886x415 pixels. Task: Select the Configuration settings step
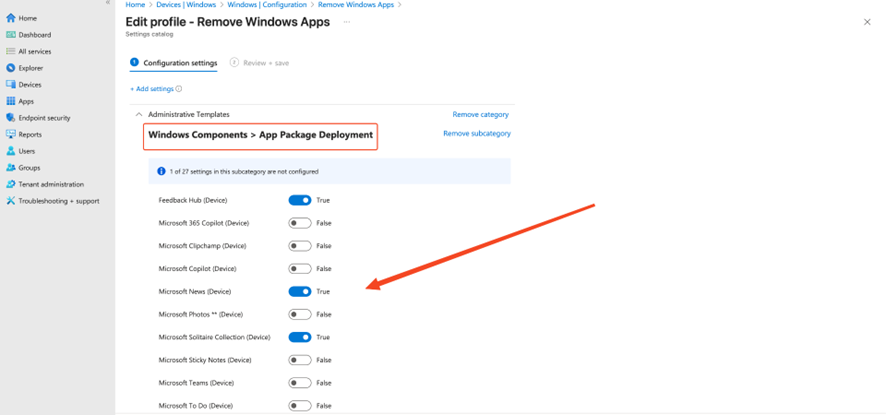pyautogui.click(x=174, y=63)
